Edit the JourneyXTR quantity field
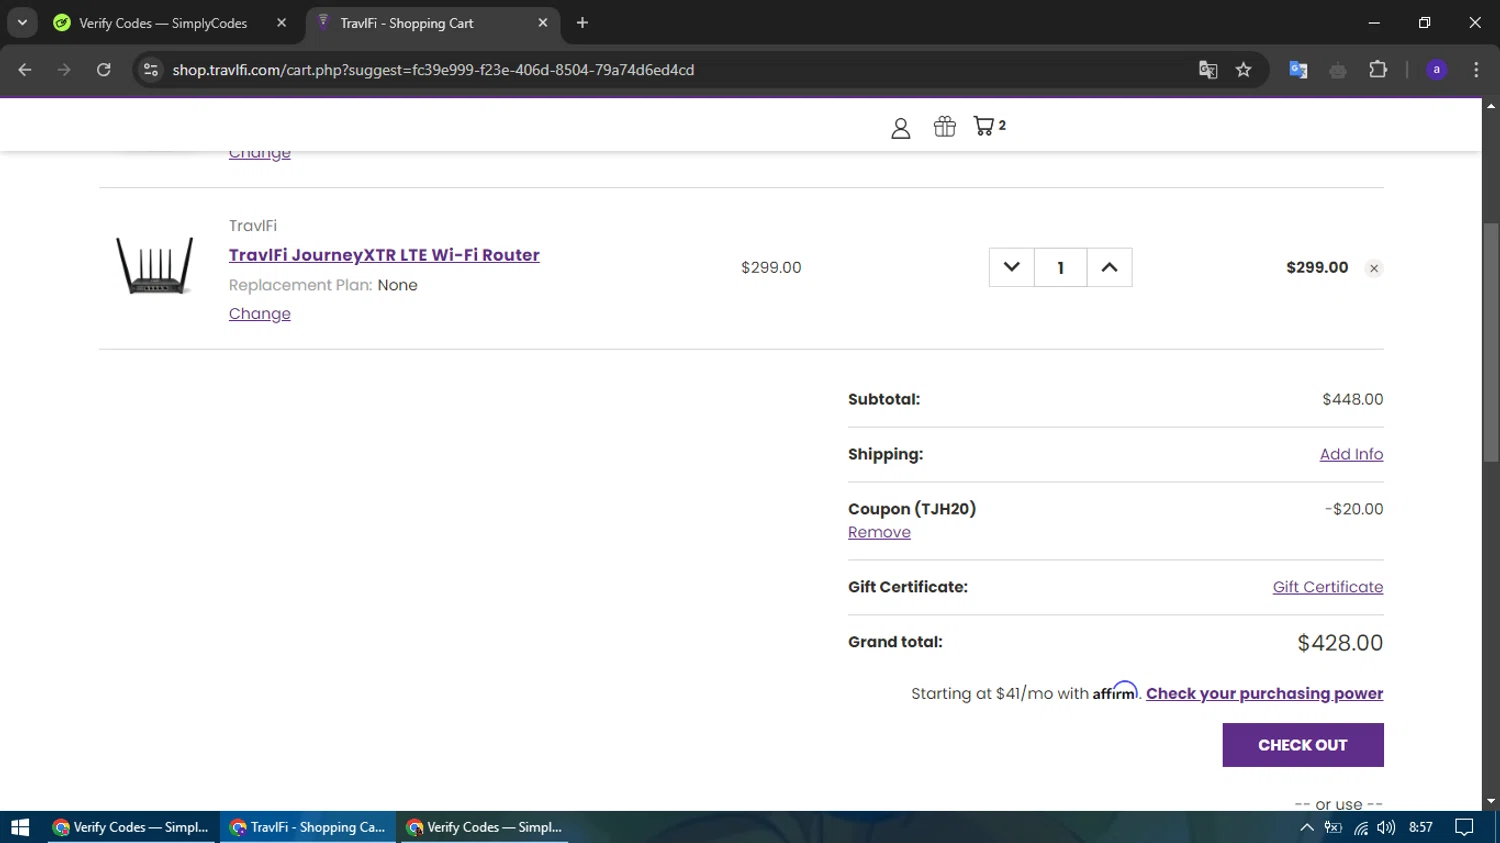1500x843 pixels. pos(1061,267)
